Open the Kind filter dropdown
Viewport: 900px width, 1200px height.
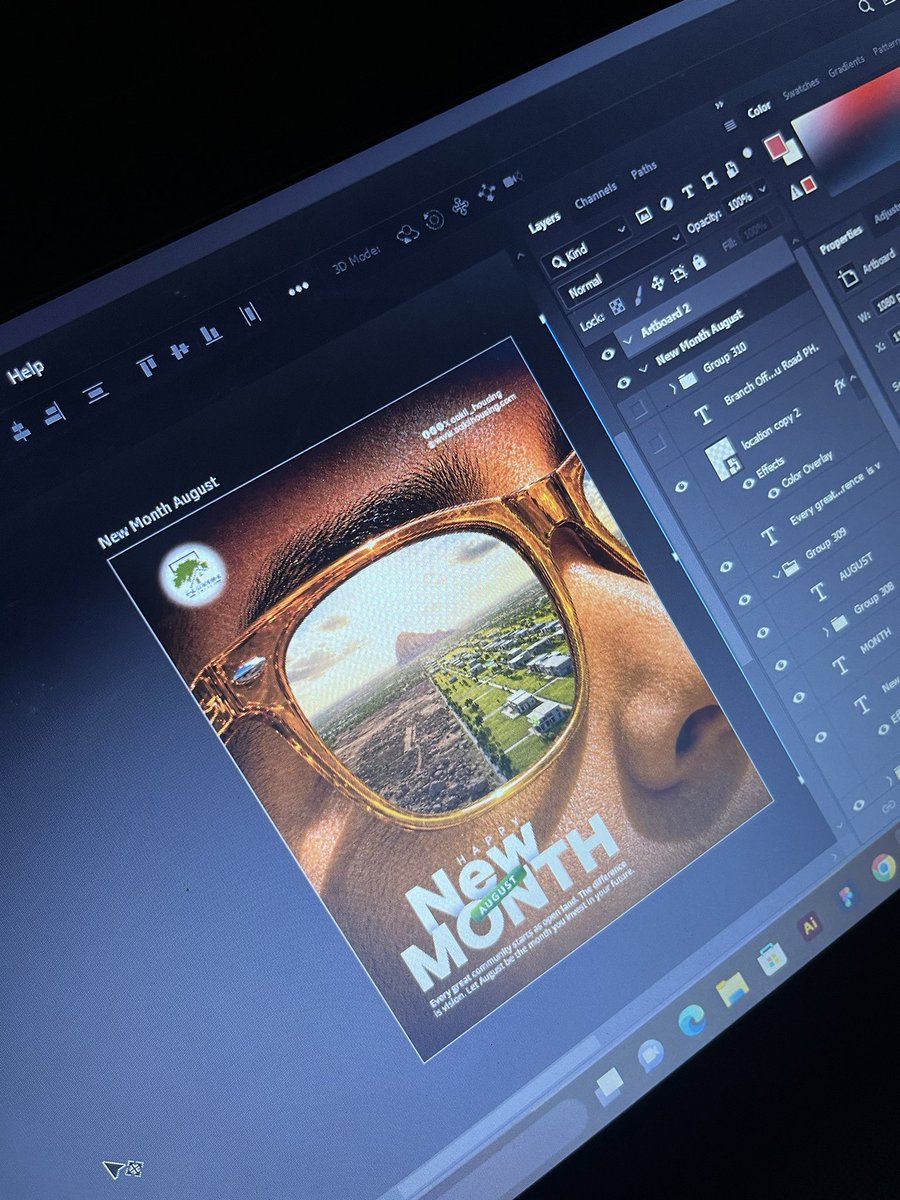click(586, 246)
